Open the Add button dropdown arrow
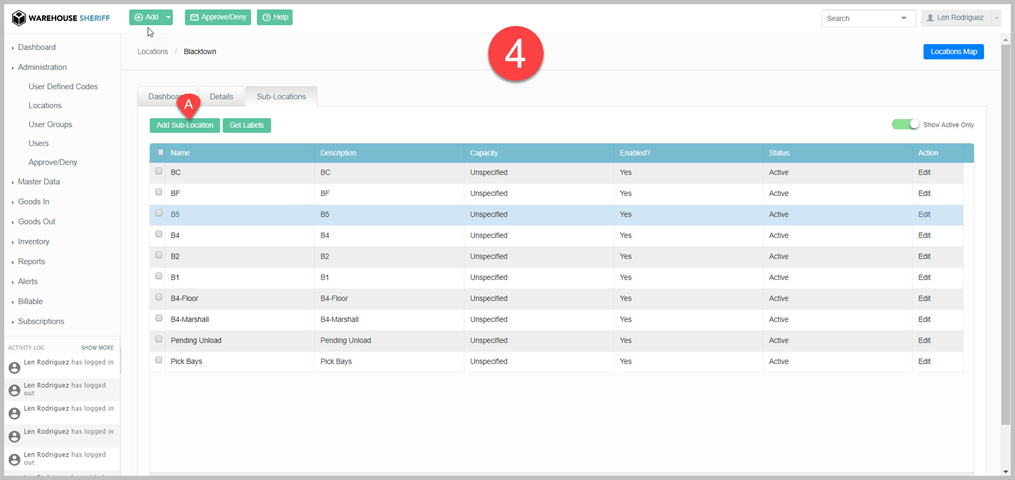The image size is (1015, 480). tap(169, 17)
